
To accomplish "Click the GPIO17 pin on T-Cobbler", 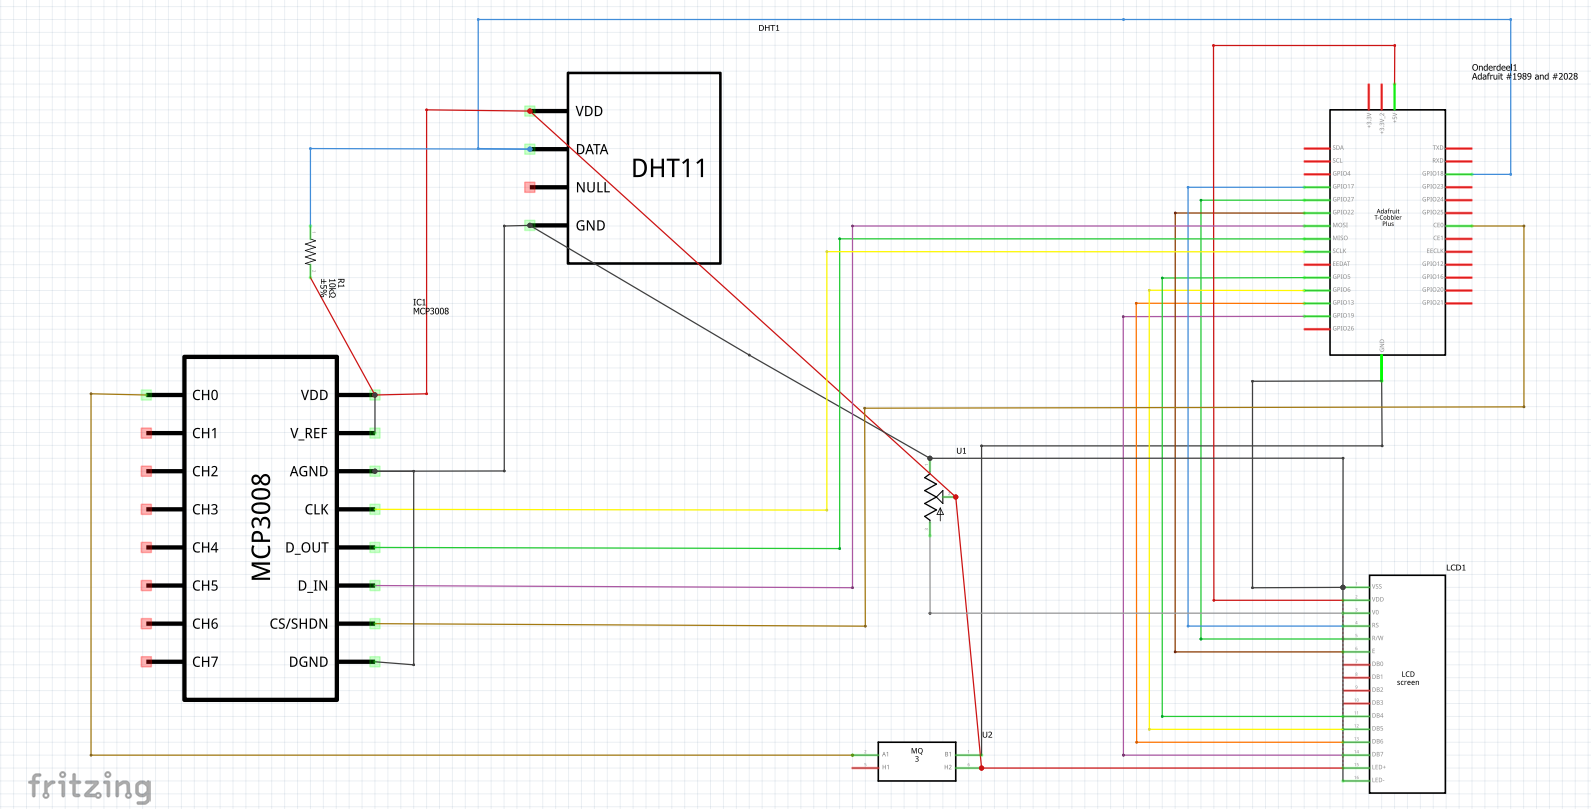I will point(1343,187).
